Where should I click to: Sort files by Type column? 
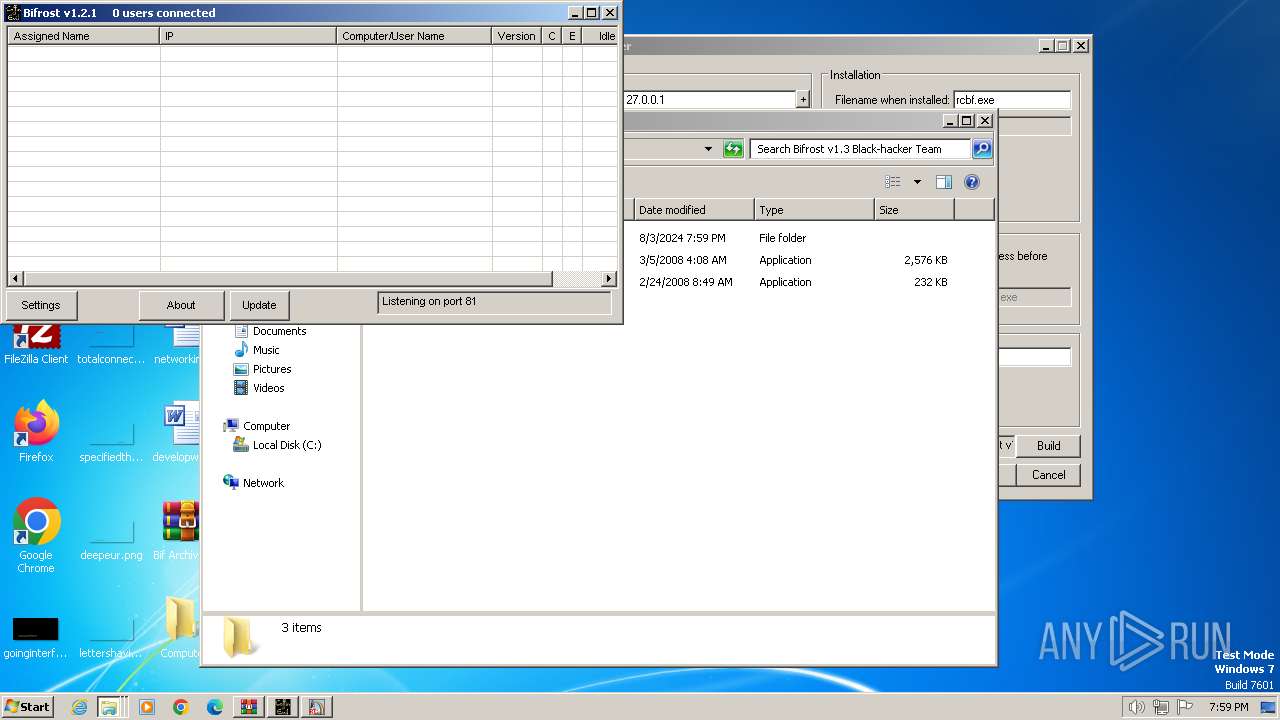[x=814, y=210]
